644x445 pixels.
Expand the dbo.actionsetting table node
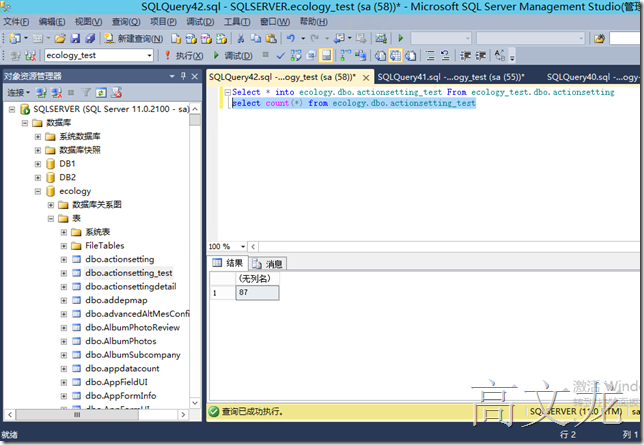(64, 259)
